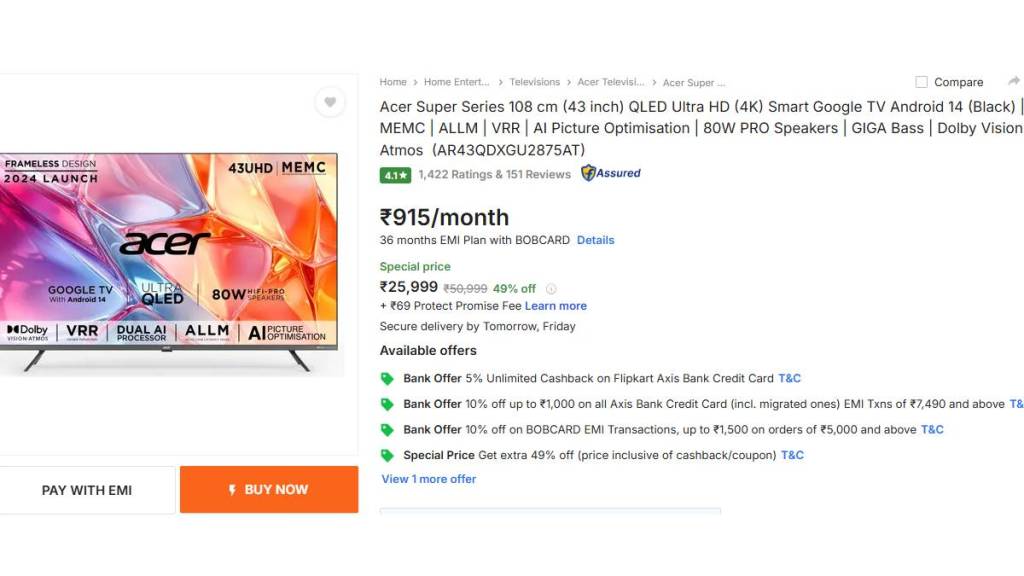Open EMI plan Details link
The height and width of the screenshot is (576, 1024).
(595, 240)
